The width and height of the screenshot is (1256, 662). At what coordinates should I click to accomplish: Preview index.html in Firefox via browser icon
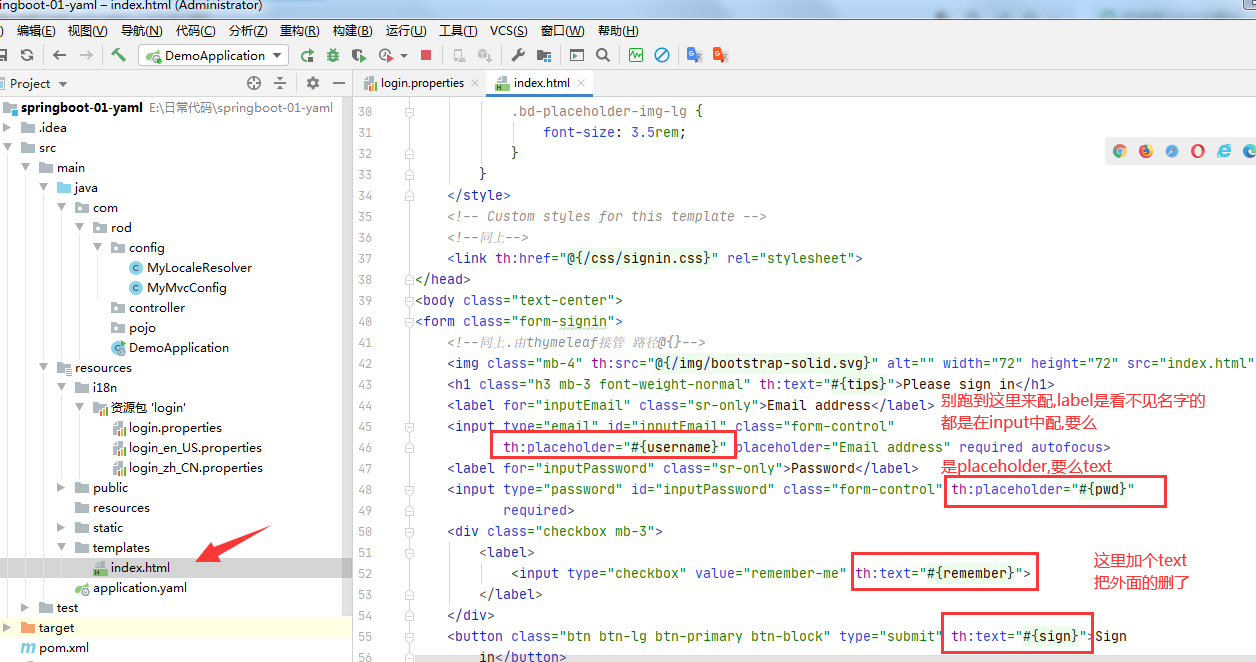1145,150
